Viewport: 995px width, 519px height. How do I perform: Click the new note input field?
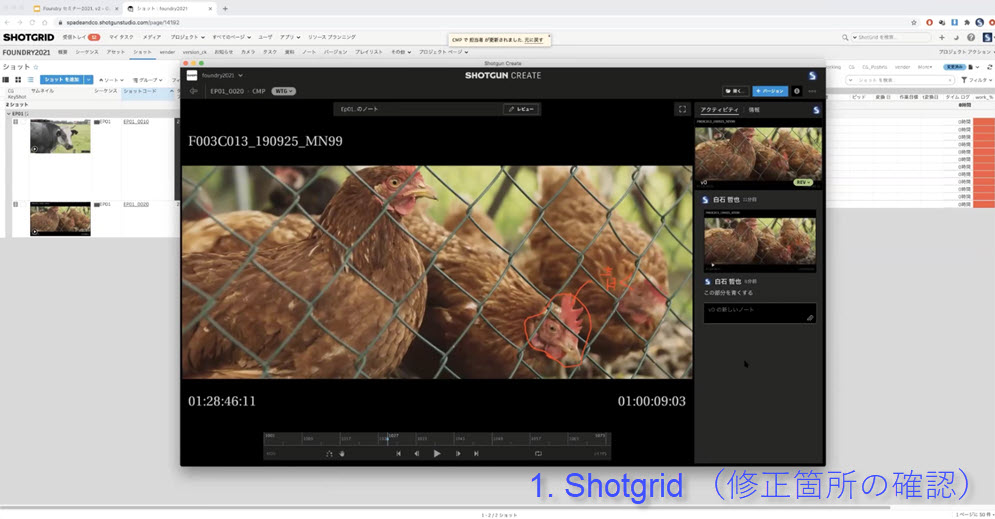[759, 313]
